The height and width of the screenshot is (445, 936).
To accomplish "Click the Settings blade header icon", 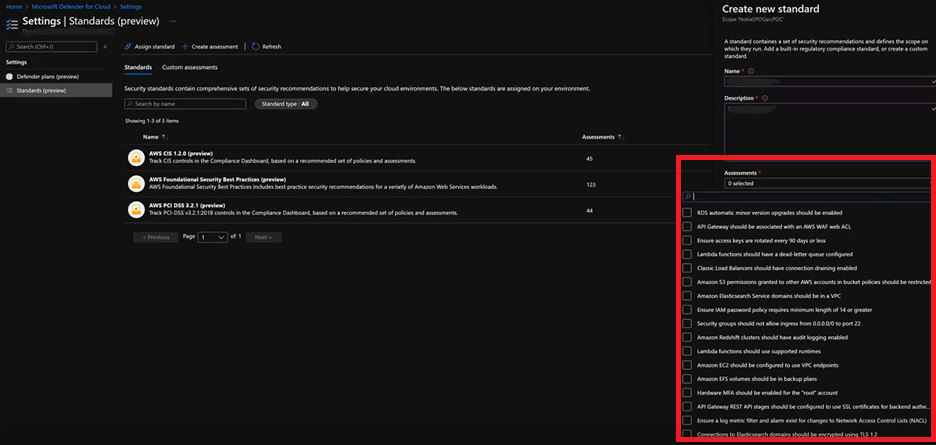I will pos(11,24).
